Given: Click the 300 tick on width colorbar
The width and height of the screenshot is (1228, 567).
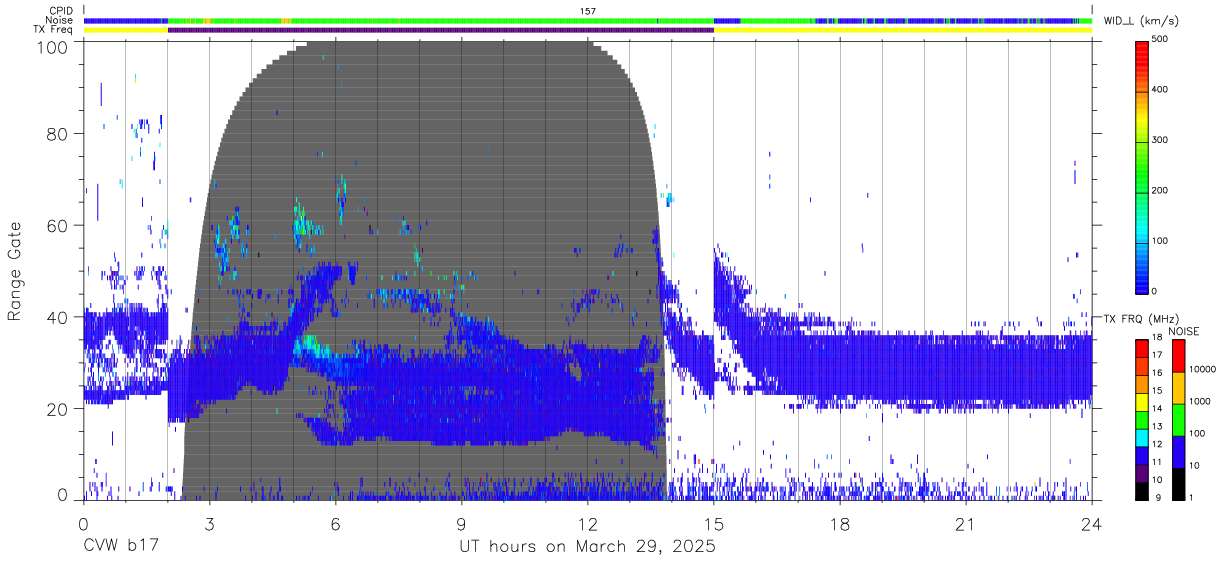Looking at the screenshot, I should (1161, 140).
